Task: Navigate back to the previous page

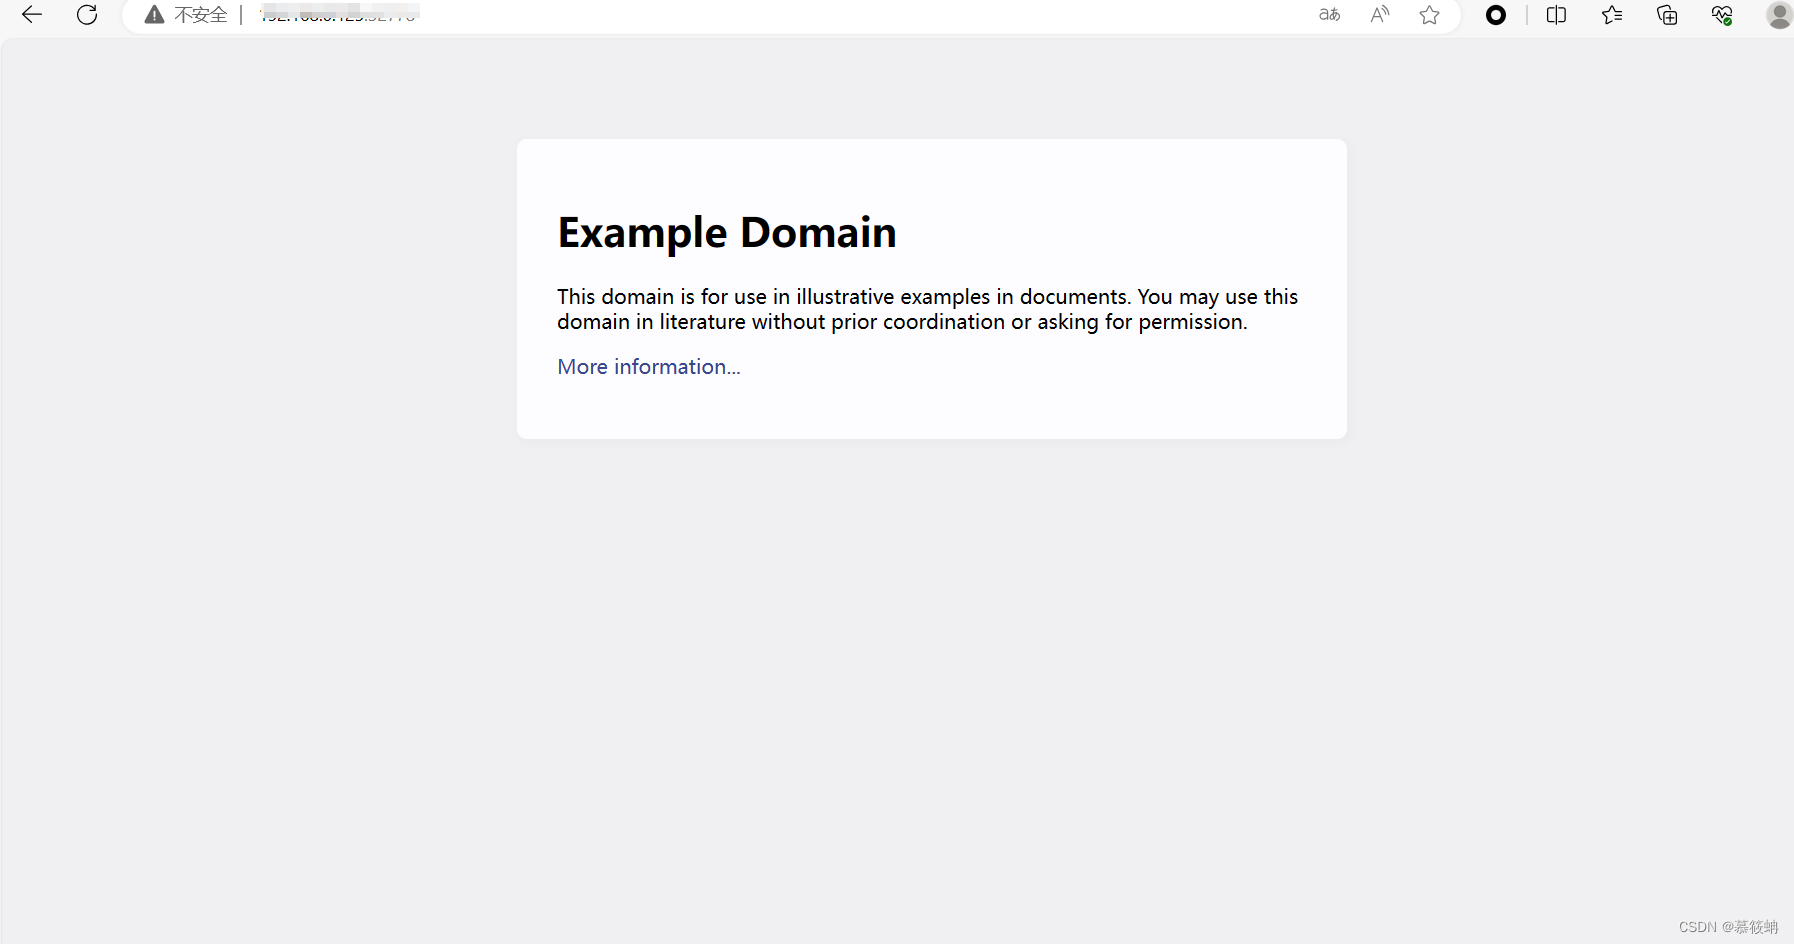Action: coord(31,14)
